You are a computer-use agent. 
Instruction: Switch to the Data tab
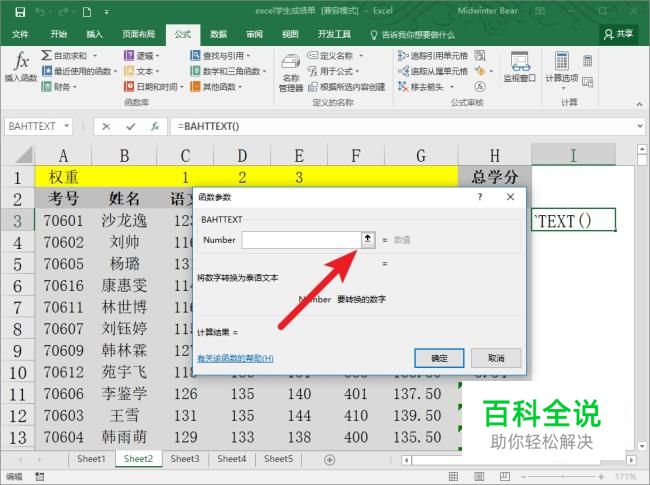coord(218,34)
